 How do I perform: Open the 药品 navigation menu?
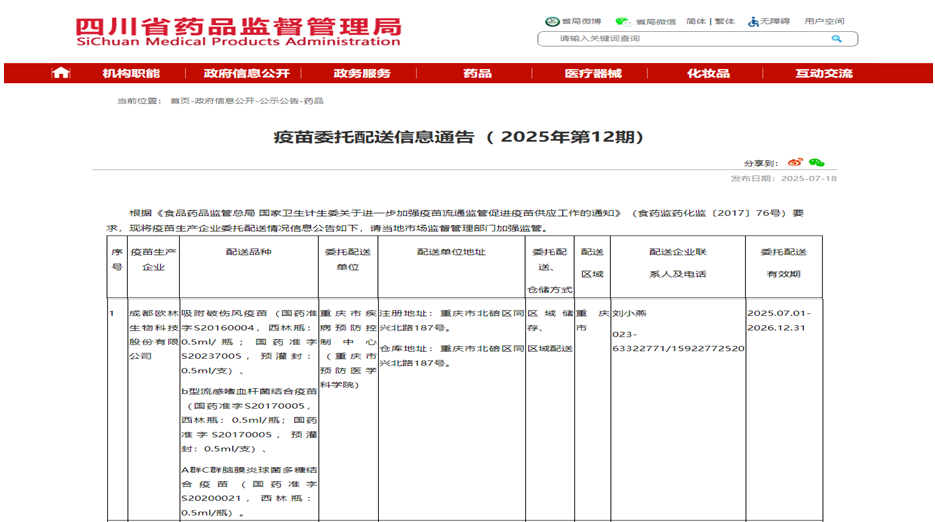477,73
